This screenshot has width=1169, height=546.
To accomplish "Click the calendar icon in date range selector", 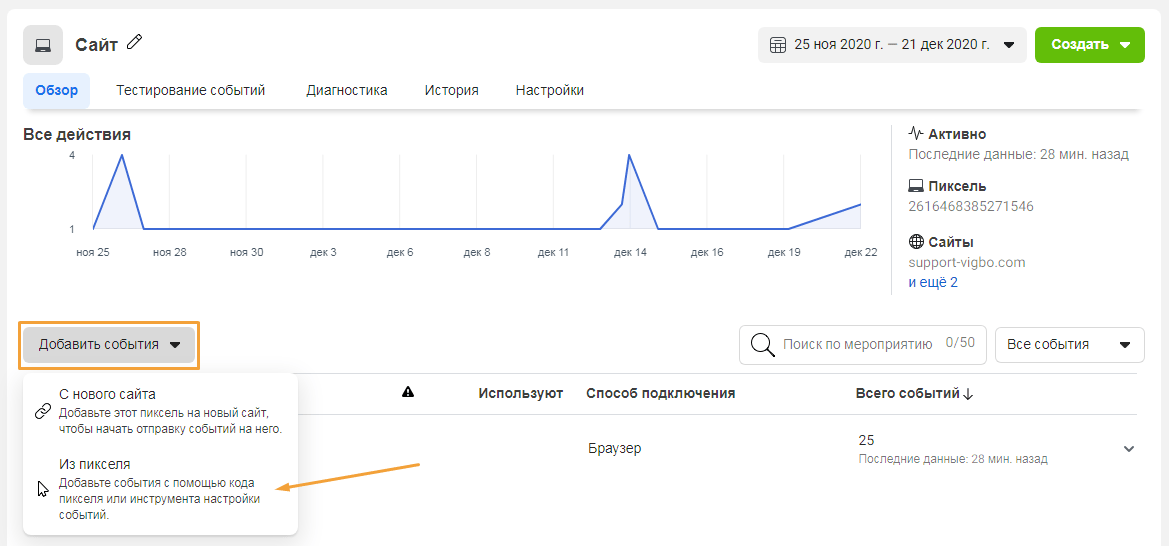I will coord(778,45).
